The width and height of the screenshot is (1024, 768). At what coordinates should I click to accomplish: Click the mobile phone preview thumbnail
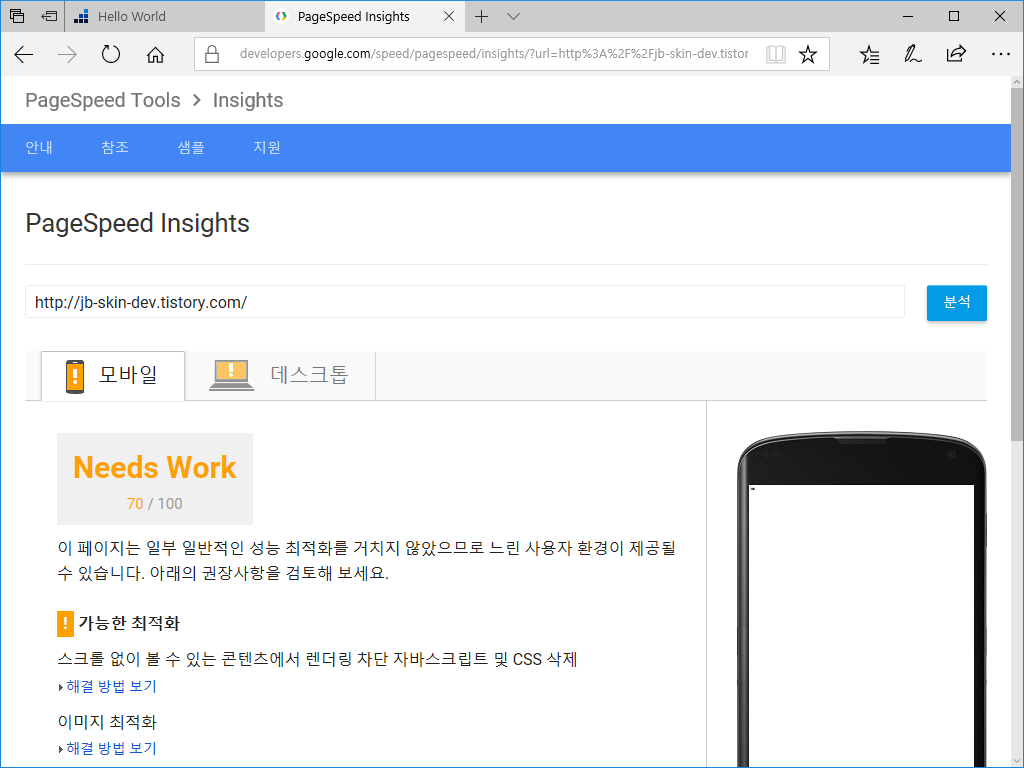coord(861,600)
